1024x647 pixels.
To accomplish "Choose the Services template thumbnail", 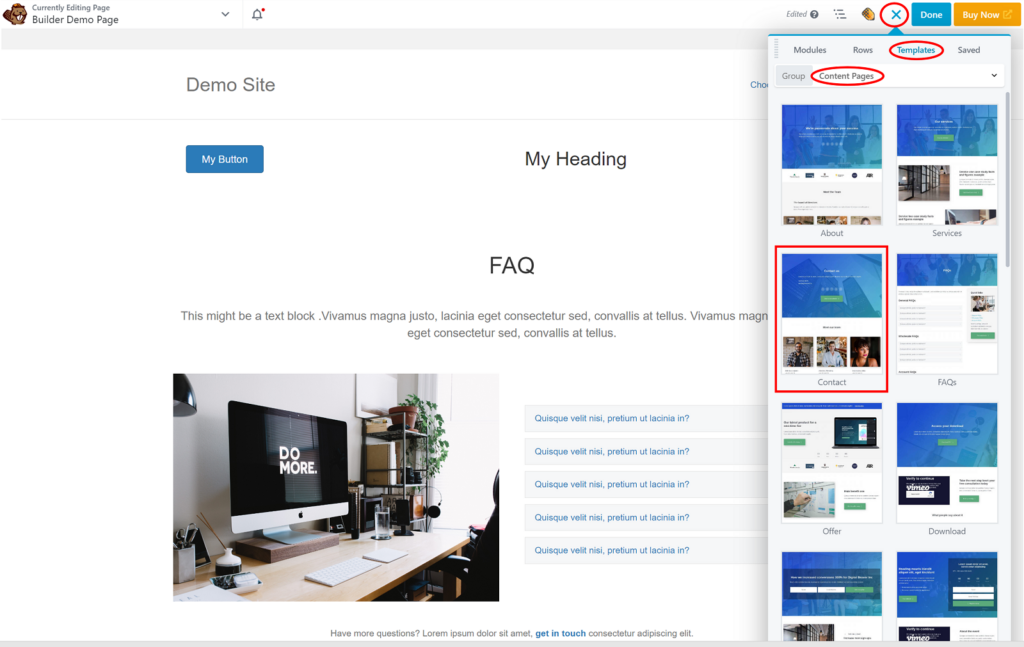I will pyautogui.click(x=947, y=165).
